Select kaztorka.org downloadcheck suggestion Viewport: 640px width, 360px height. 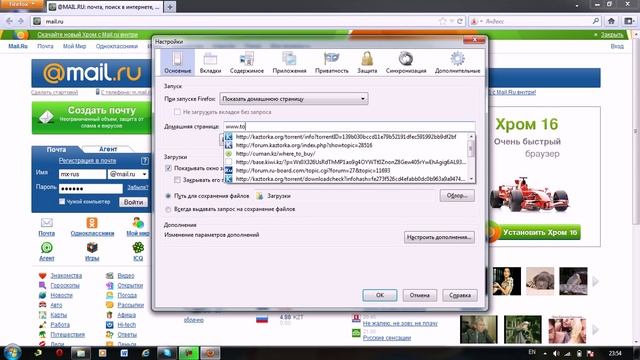[346, 179]
